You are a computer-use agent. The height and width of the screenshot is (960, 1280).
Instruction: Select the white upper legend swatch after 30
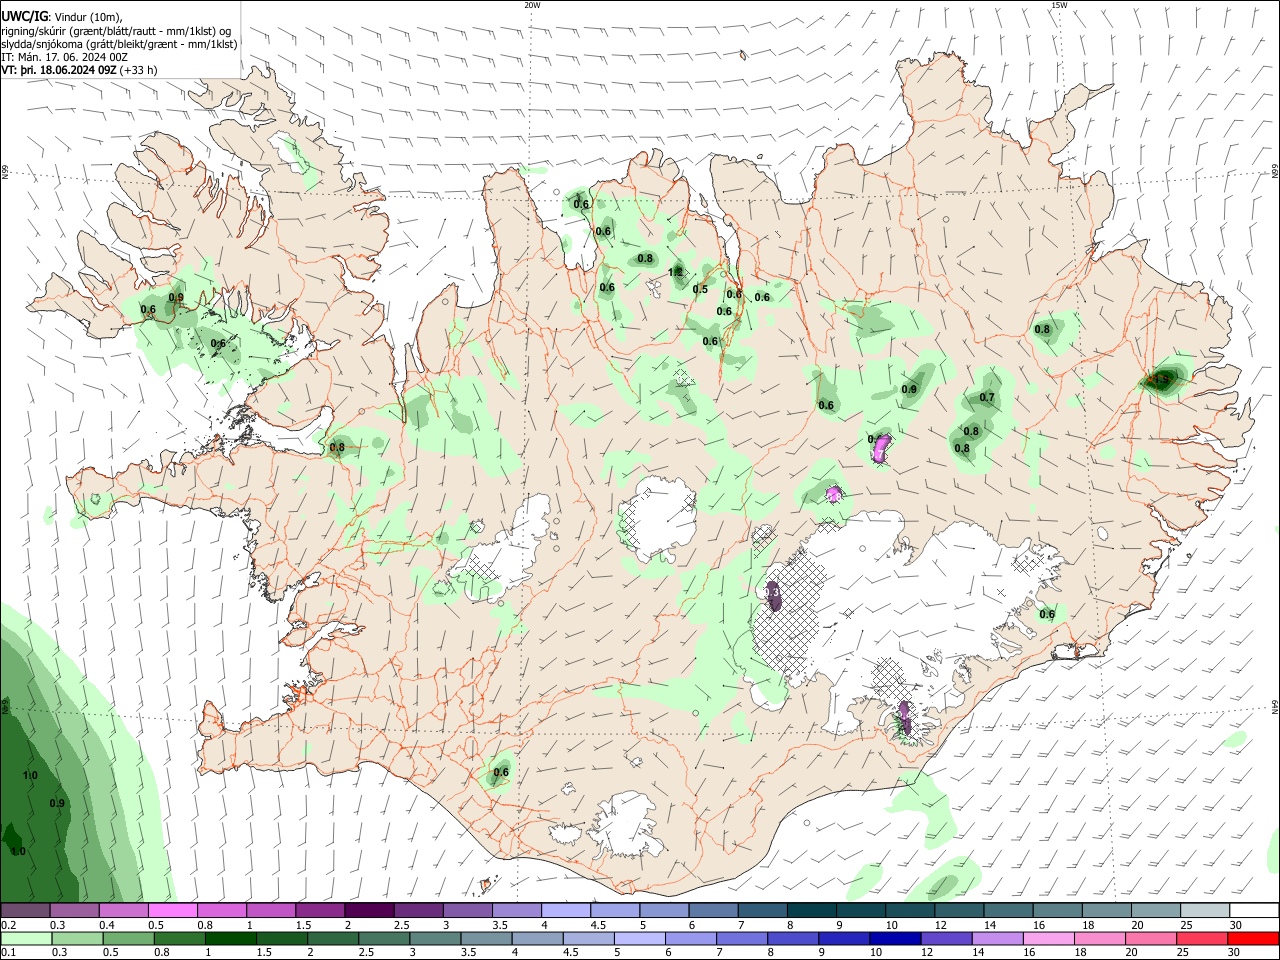point(1252,911)
